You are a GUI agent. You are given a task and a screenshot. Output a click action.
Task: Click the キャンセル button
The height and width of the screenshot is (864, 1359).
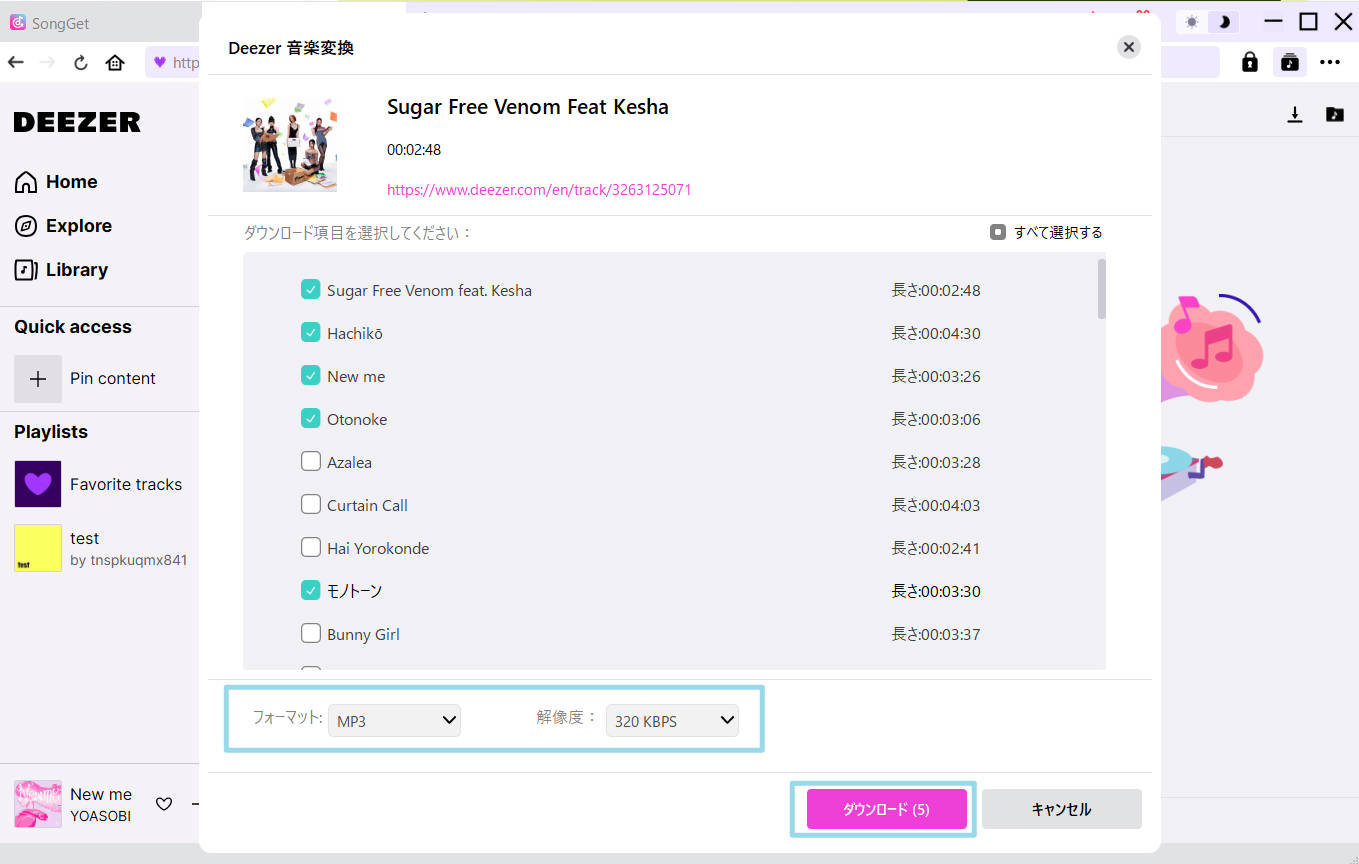pyautogui.click(x=1061, y=809)
